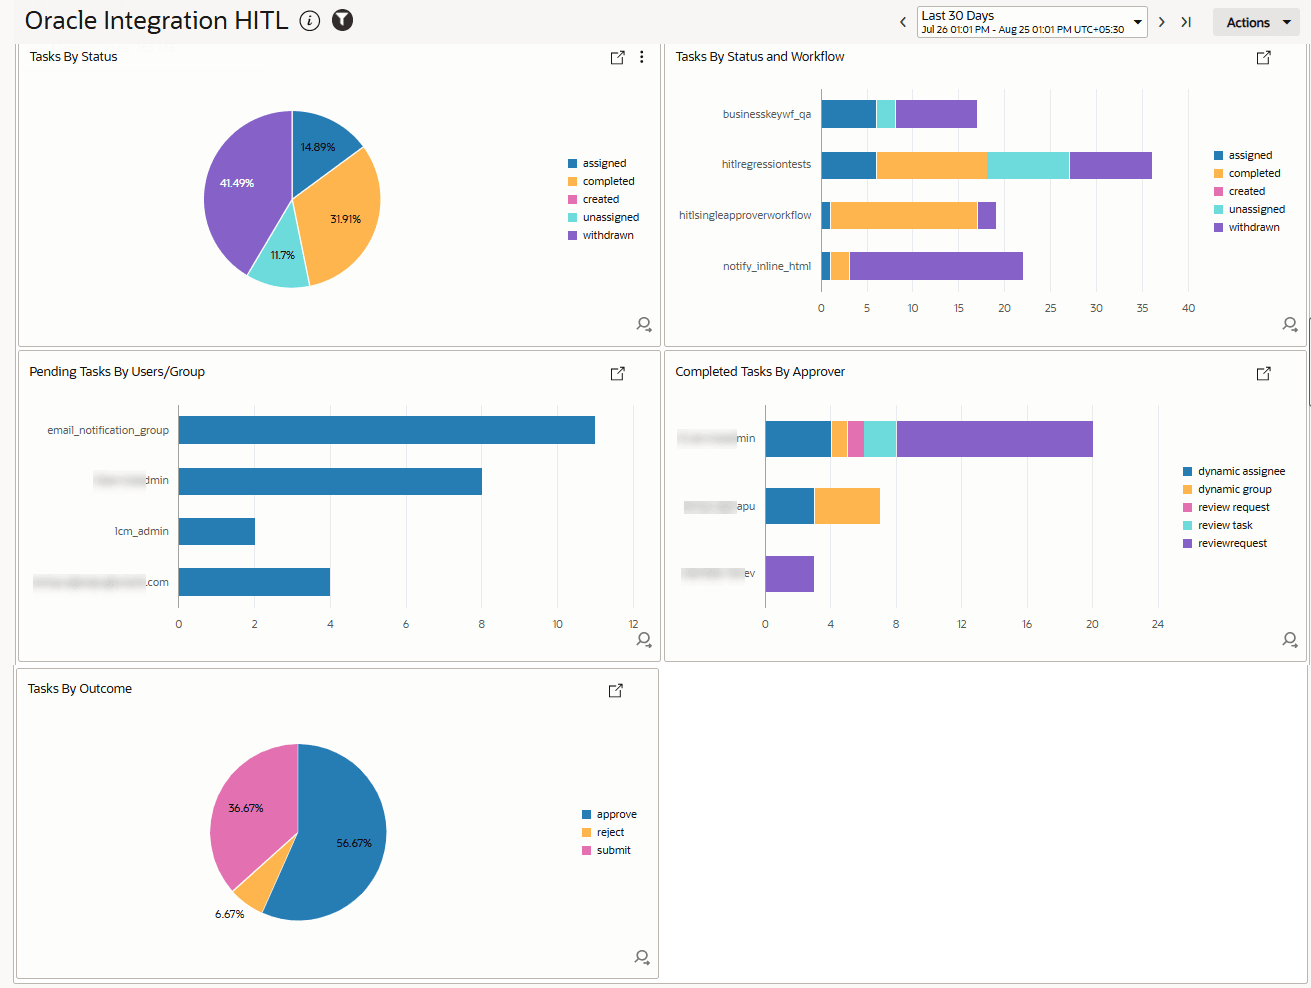Open the Tasks By Status options menu
Image resolution: width=1311 pixels, height=988 pixels.
click(x=642, y=58)
